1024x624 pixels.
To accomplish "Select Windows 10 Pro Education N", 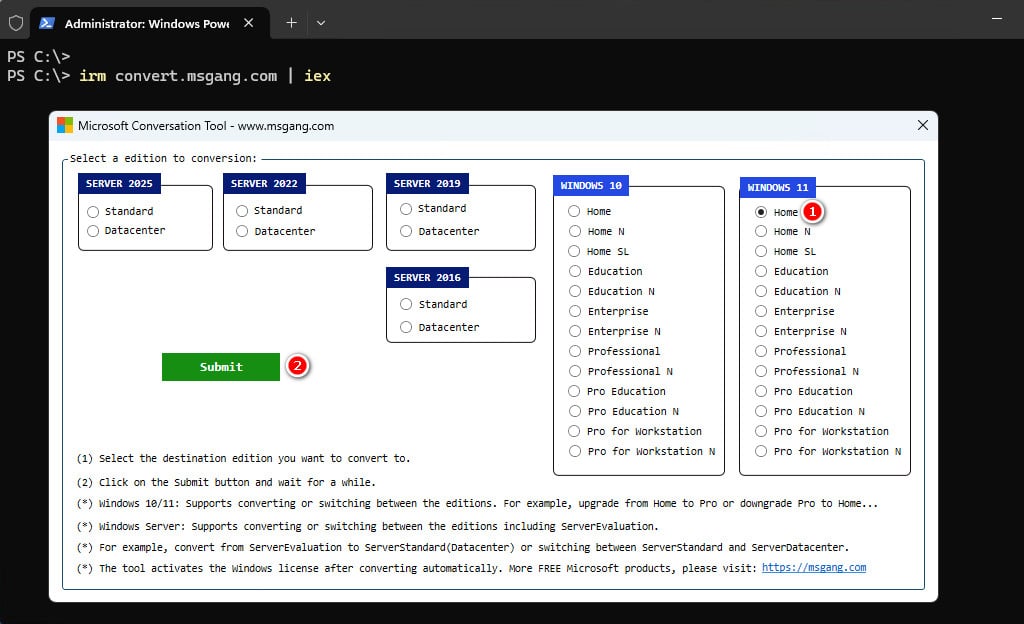I will 624,411.
